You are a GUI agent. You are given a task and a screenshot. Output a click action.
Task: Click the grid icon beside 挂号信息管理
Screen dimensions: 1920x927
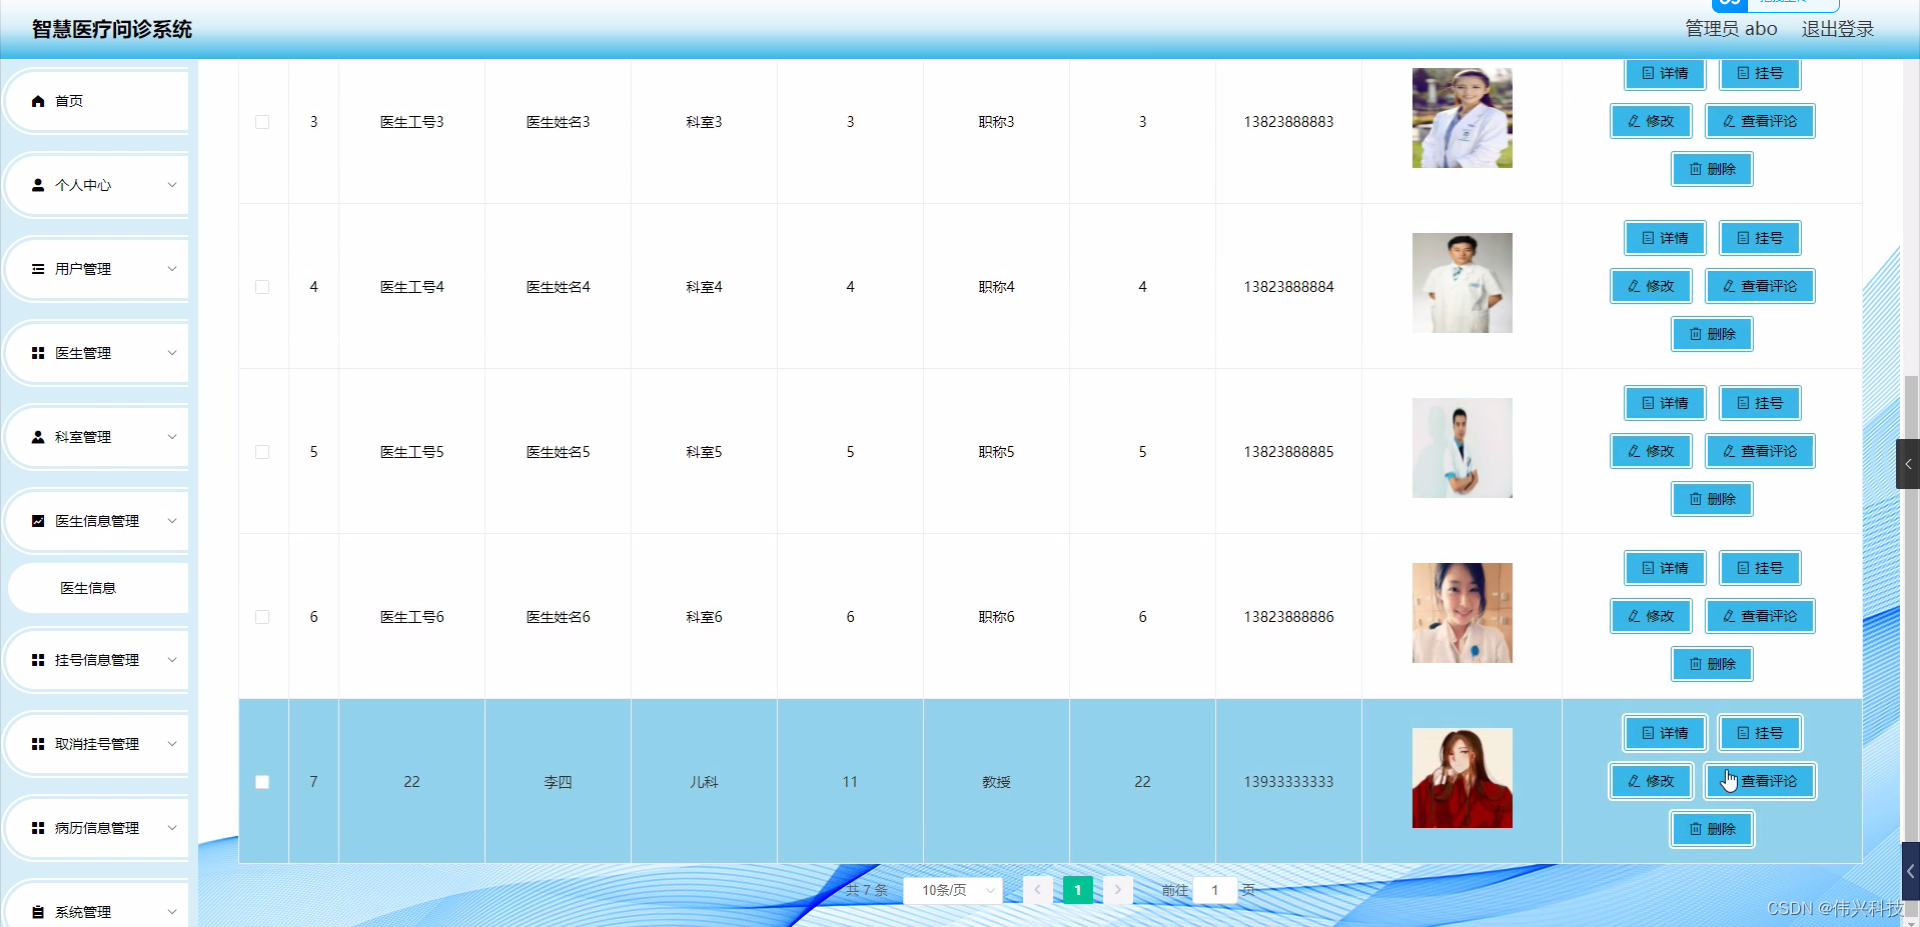click(x=38, y=659)
